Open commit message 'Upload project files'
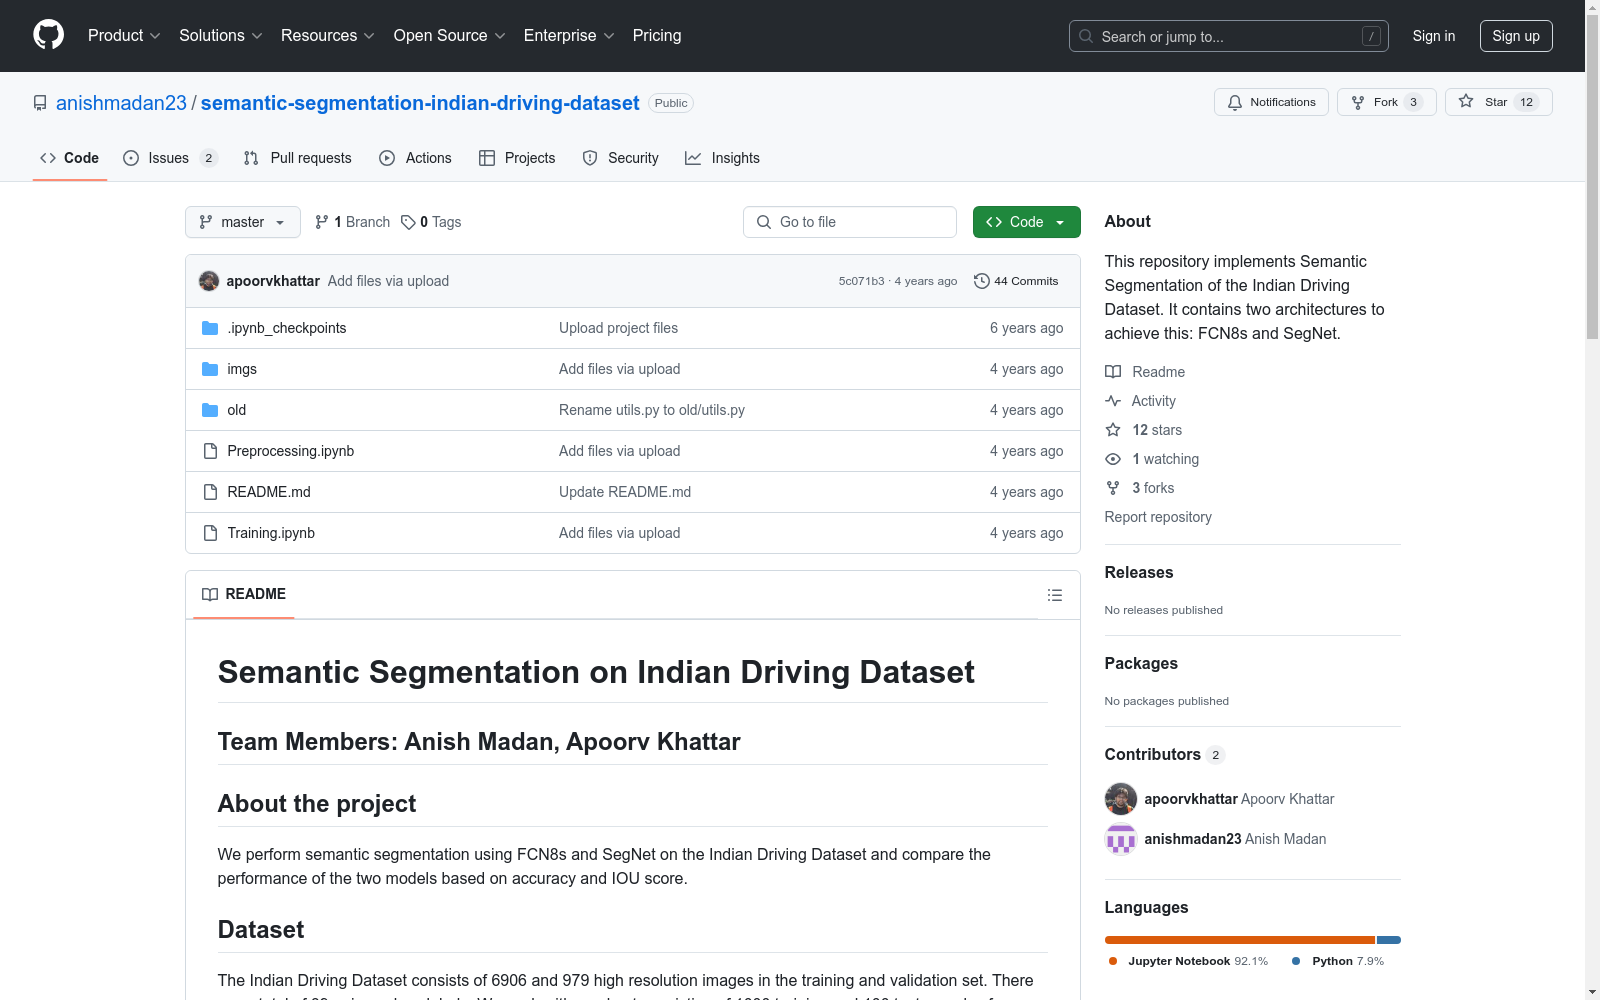The height and width of the screenshot is (1000, 1600). coord(618,328)
